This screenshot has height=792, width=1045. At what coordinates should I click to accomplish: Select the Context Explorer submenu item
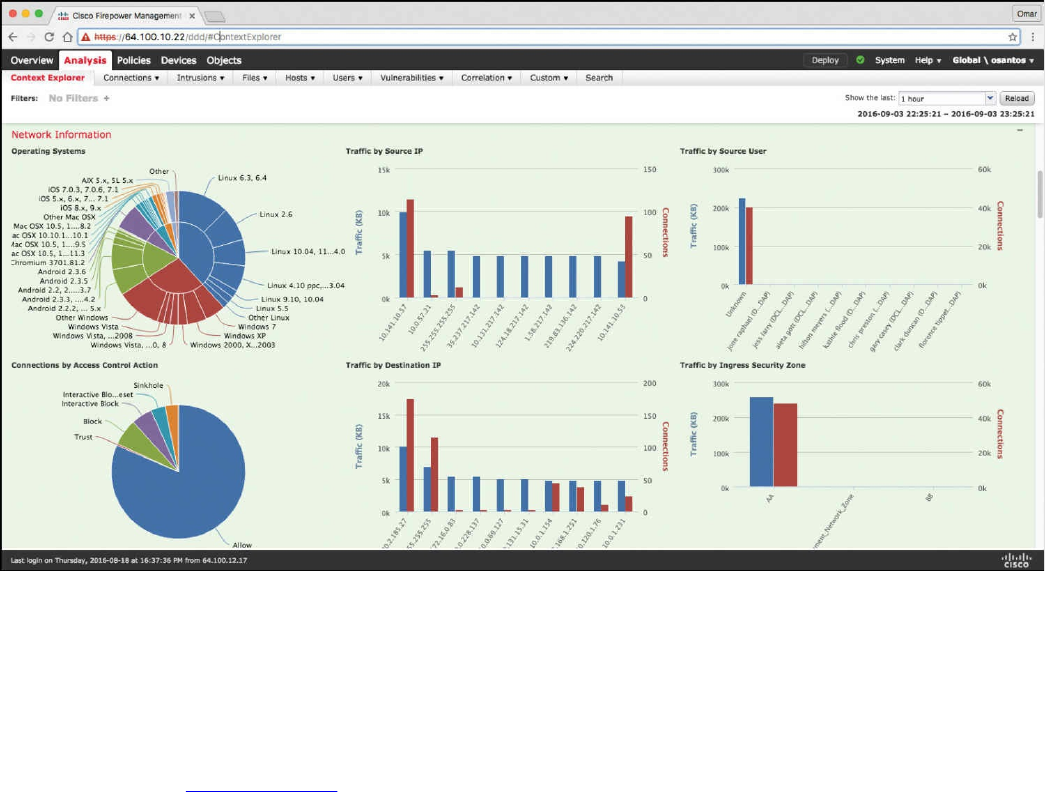47,77
